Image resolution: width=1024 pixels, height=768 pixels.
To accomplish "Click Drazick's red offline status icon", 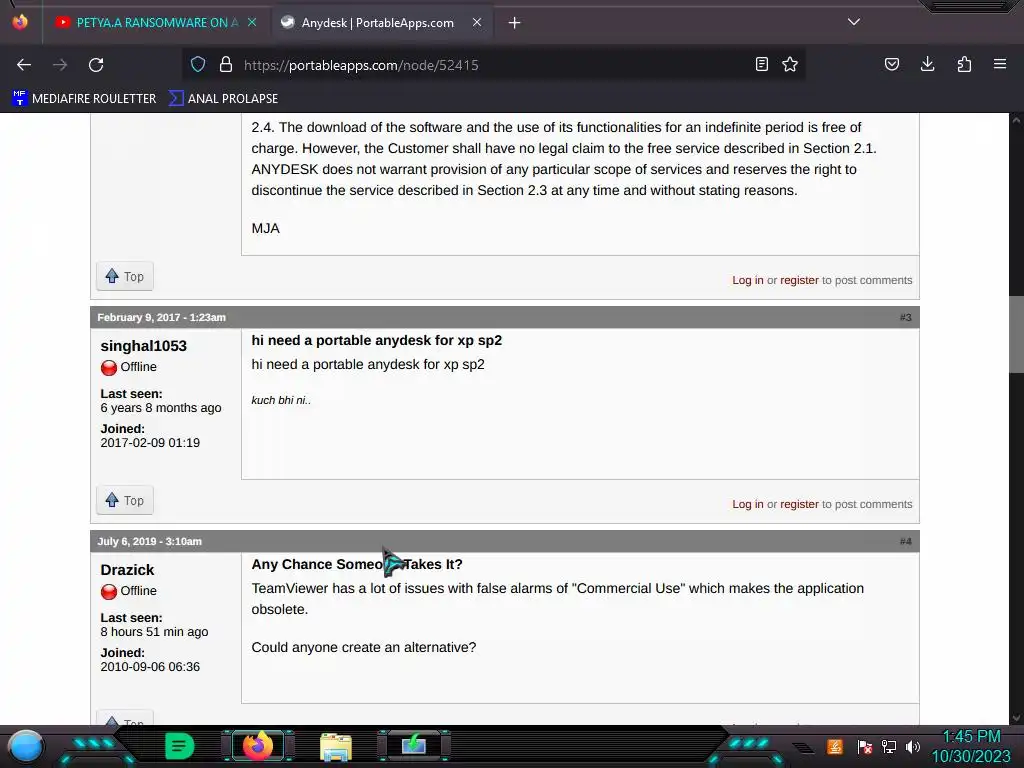I will pyautogui.click(x=109, y=592).
